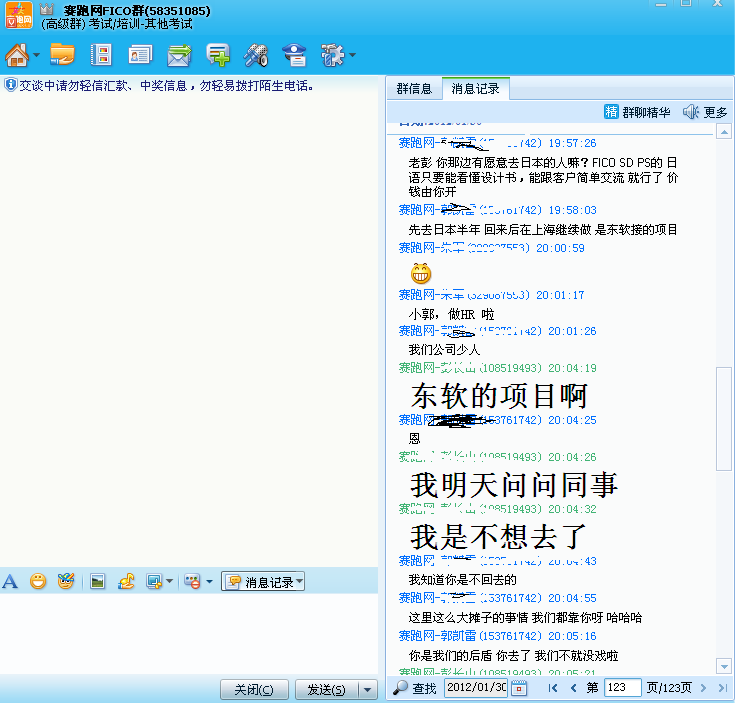Click message text 我明天问问同事
The image size is (735, 703).
coord(514,485)
